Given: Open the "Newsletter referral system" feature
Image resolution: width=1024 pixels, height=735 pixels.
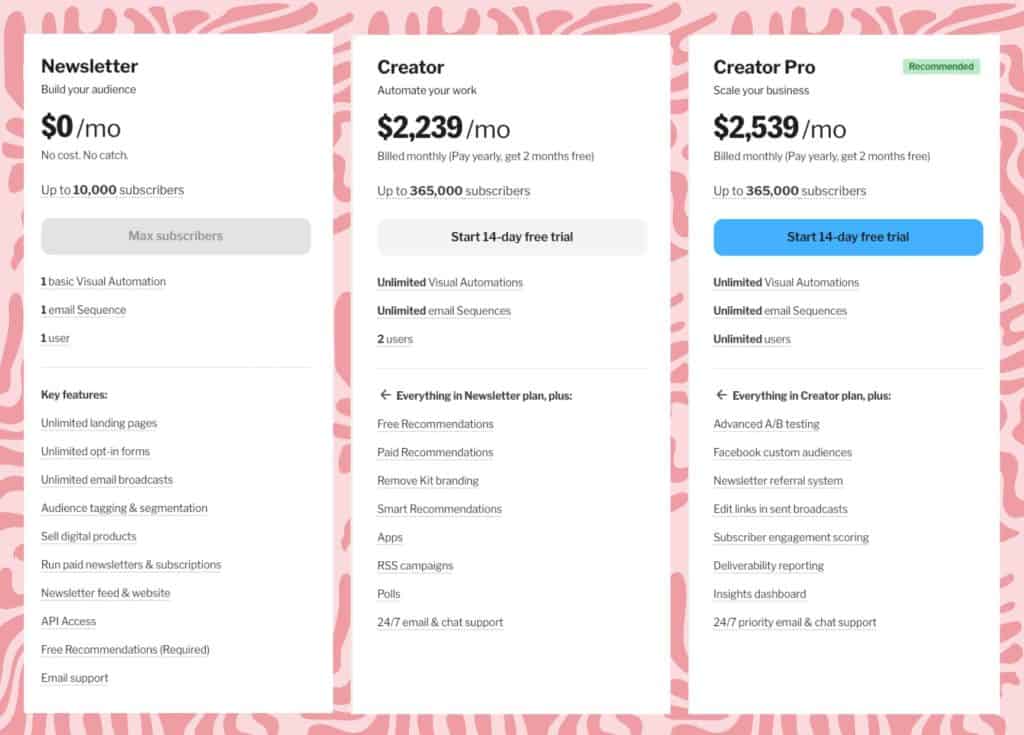Looking at the screenshot, I should pyautogui.click(x=778, y=480).
